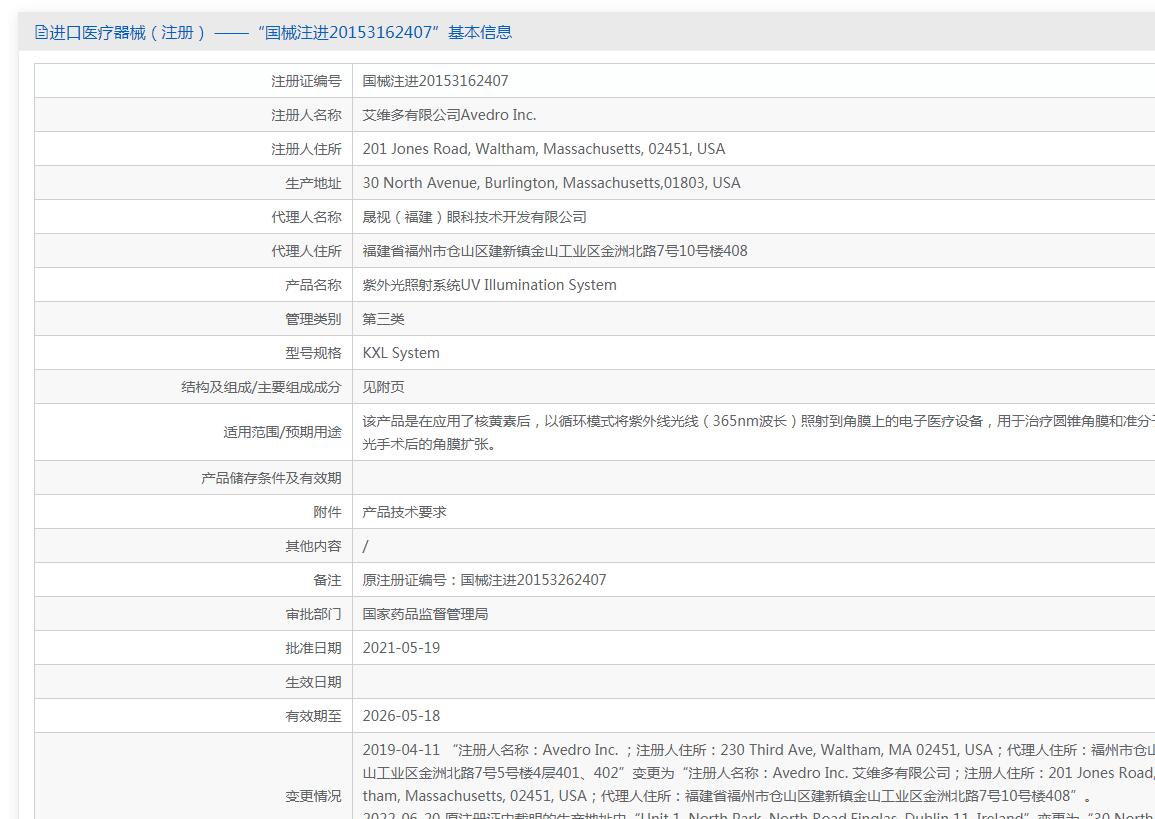Viewport: 1155px width, 819px height.
Task: Click the 代理人住所 label cell
Action: point(194,251)
